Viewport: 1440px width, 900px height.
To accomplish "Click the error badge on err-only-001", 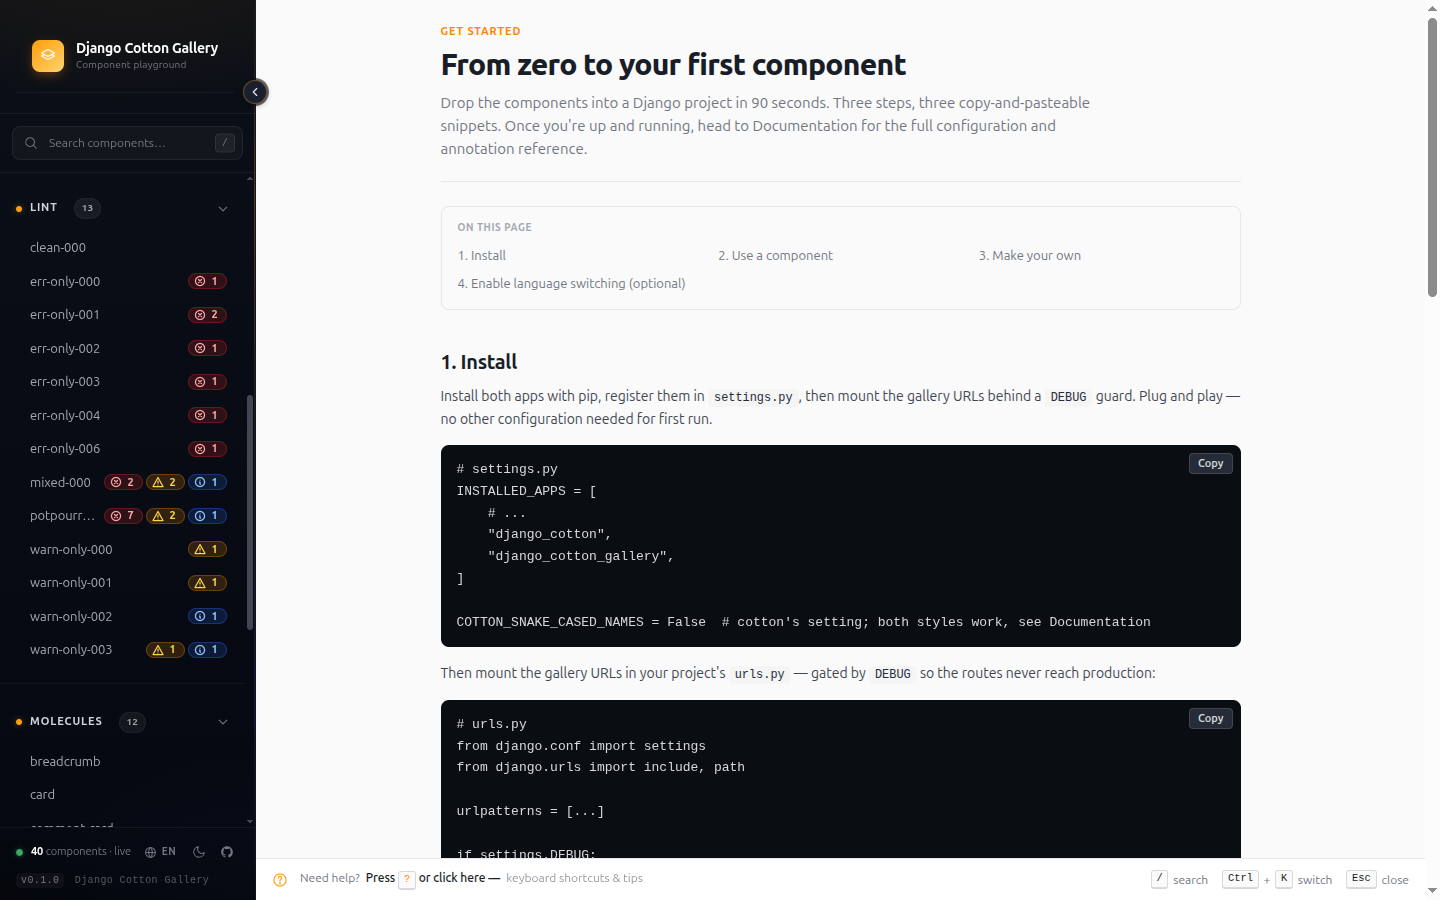I will tap(208, 315).
